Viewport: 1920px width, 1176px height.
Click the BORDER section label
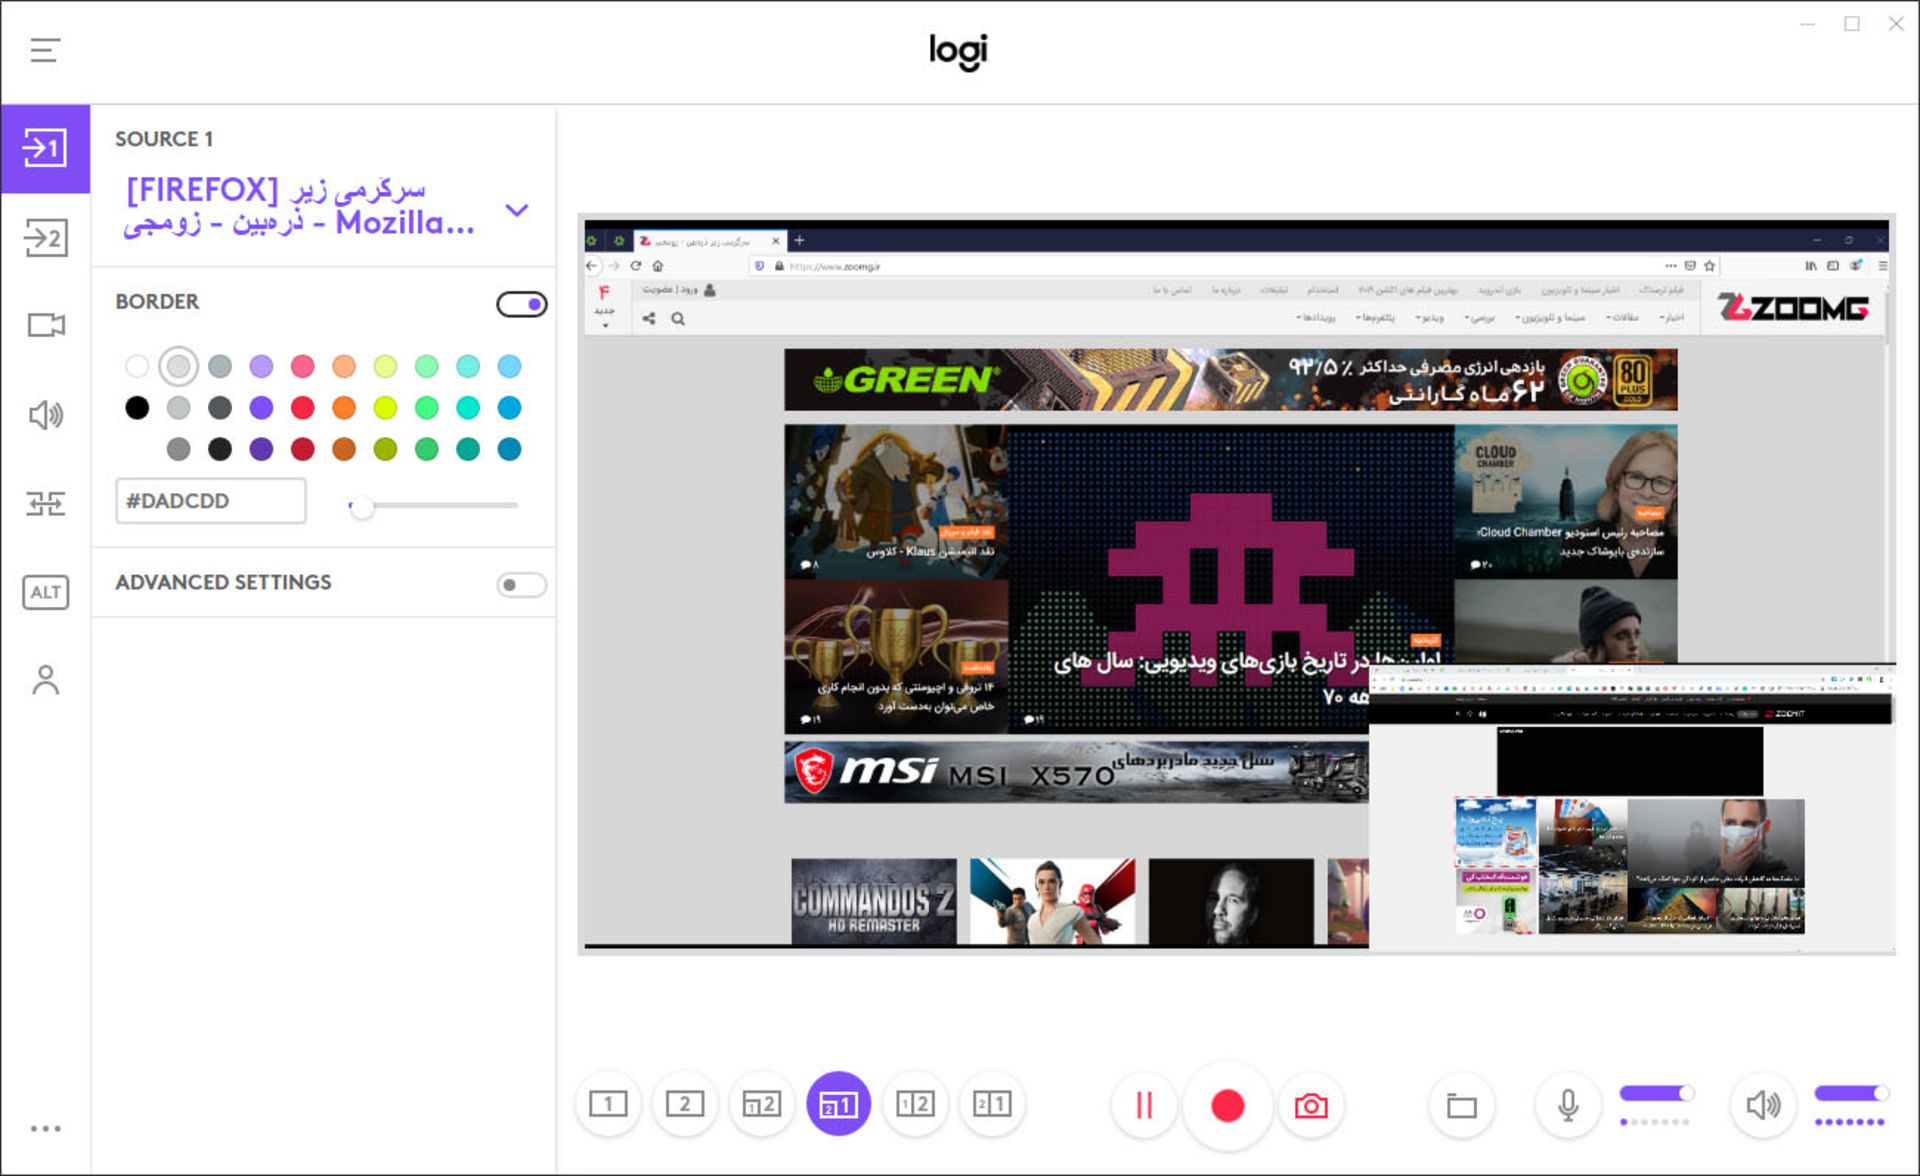click(157, 301)
